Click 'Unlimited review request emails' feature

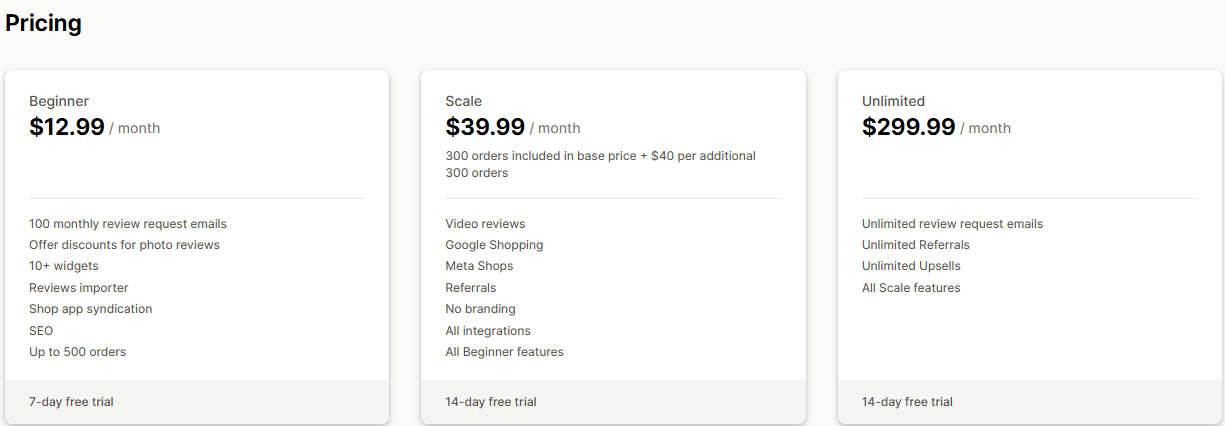coord(952,224)
